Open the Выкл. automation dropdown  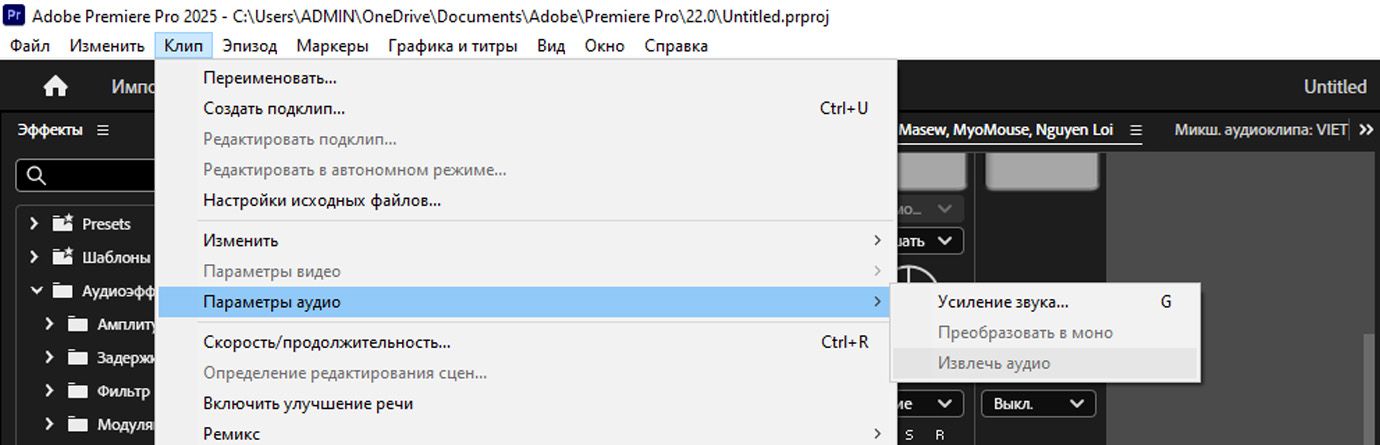pos(1040,404)
